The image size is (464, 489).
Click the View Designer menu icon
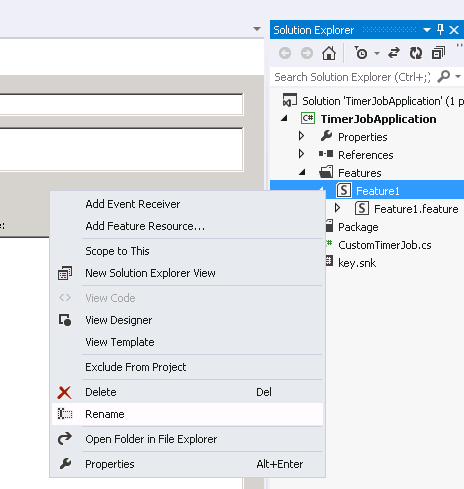pyautogui.click(x=65, y=320)
